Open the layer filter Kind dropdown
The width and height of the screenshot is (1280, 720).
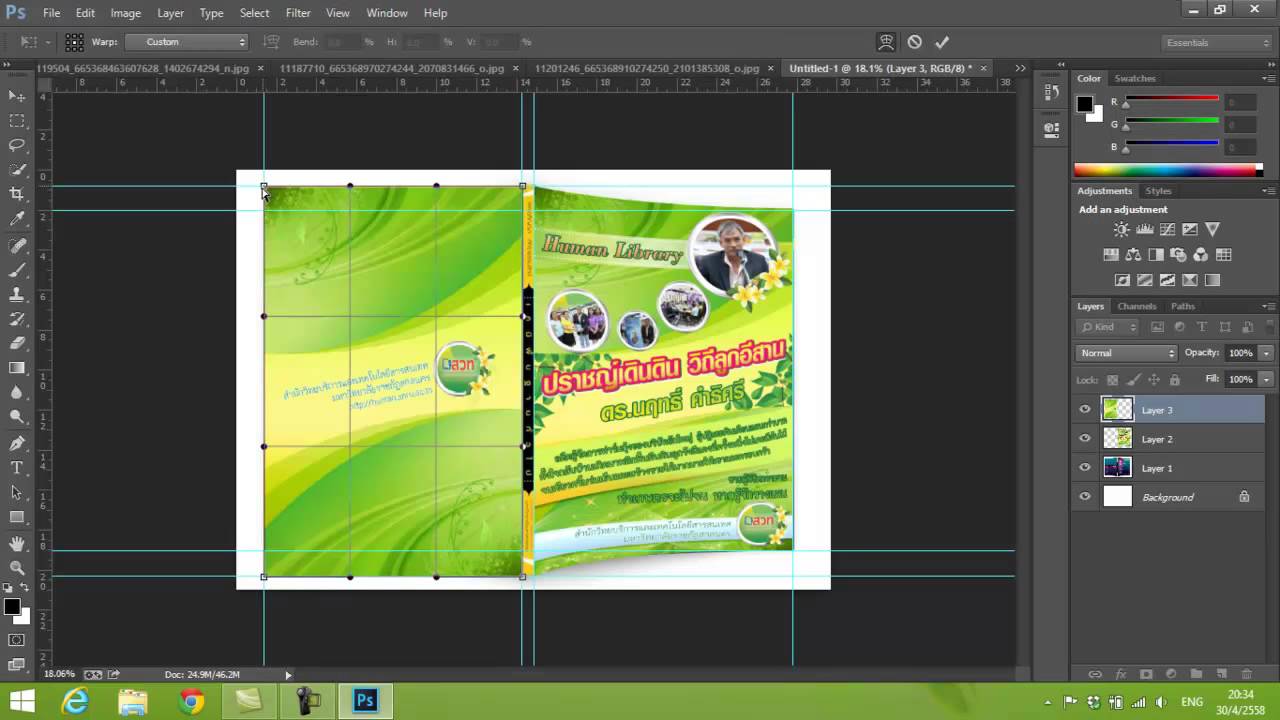coord(1109,327)
